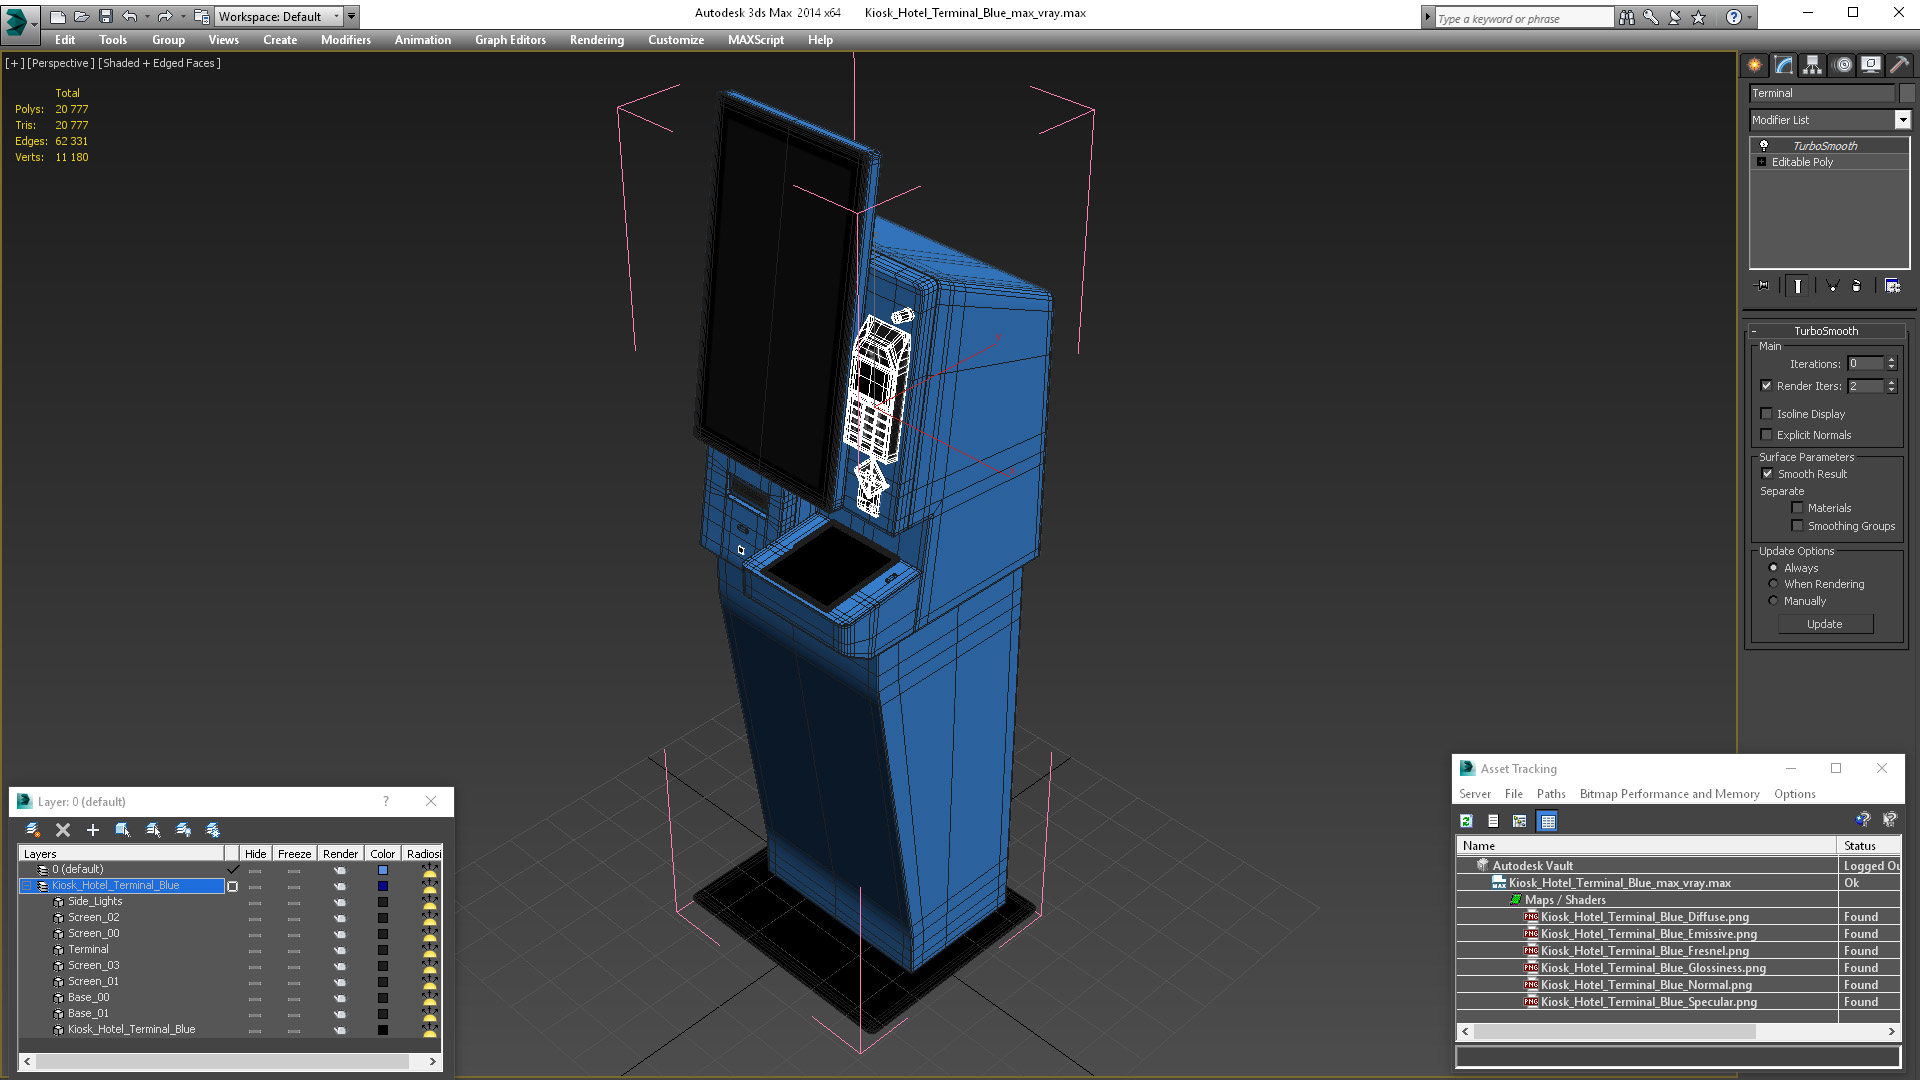Enable Isoline Display checkbox
This screenshot has height=1080, width=1920.
coord(1766,414)
